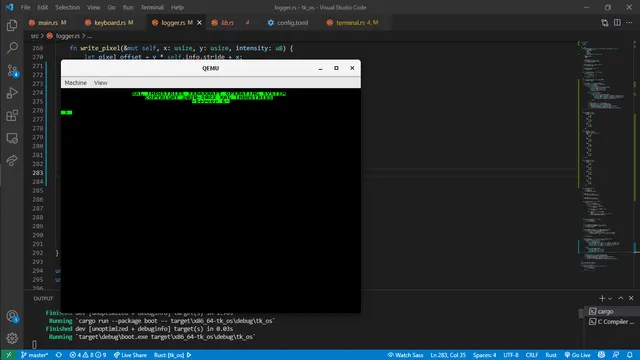Open the Explorer view in activity bar
The height and width of the screenshot is (360, 640).
(x=12, y=25)
